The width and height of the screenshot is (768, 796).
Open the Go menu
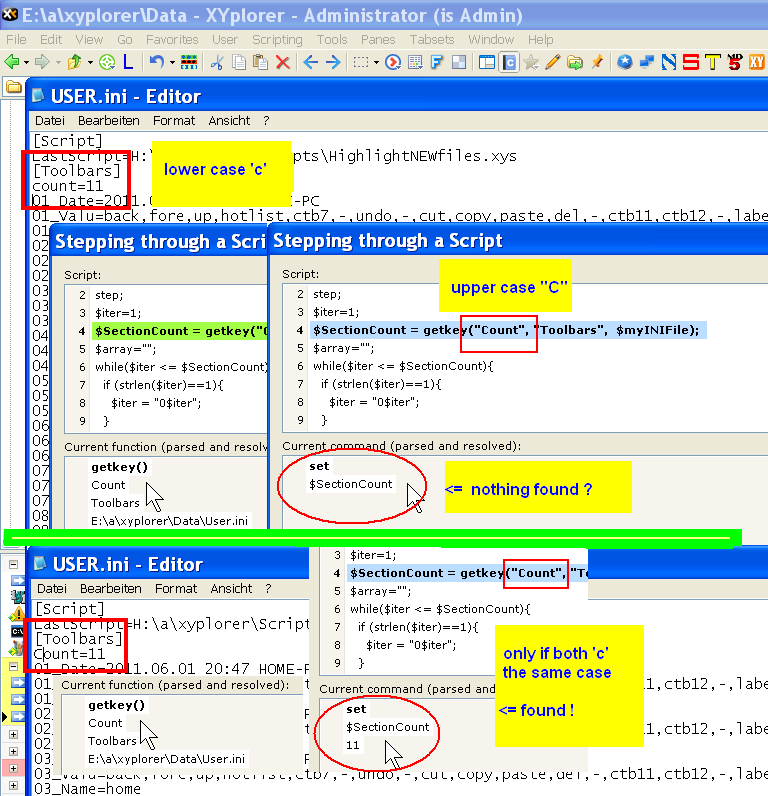(124, 40)
